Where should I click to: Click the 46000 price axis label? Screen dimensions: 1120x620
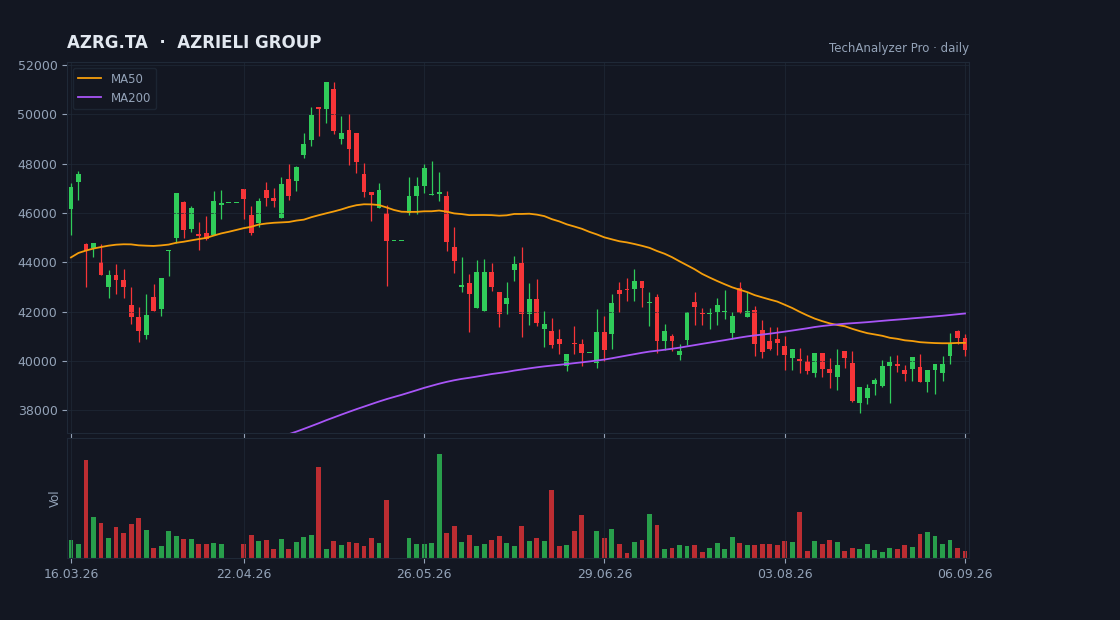coord(37,214)
